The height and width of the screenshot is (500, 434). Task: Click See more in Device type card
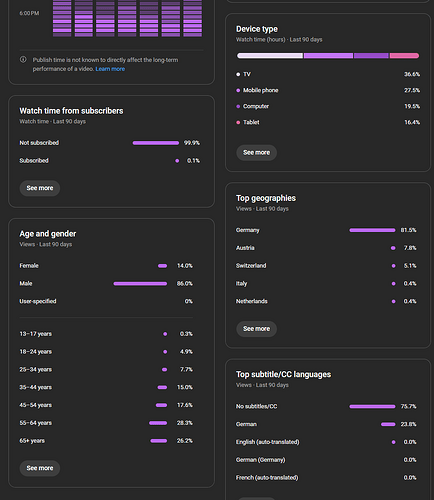tap(256, 153)
